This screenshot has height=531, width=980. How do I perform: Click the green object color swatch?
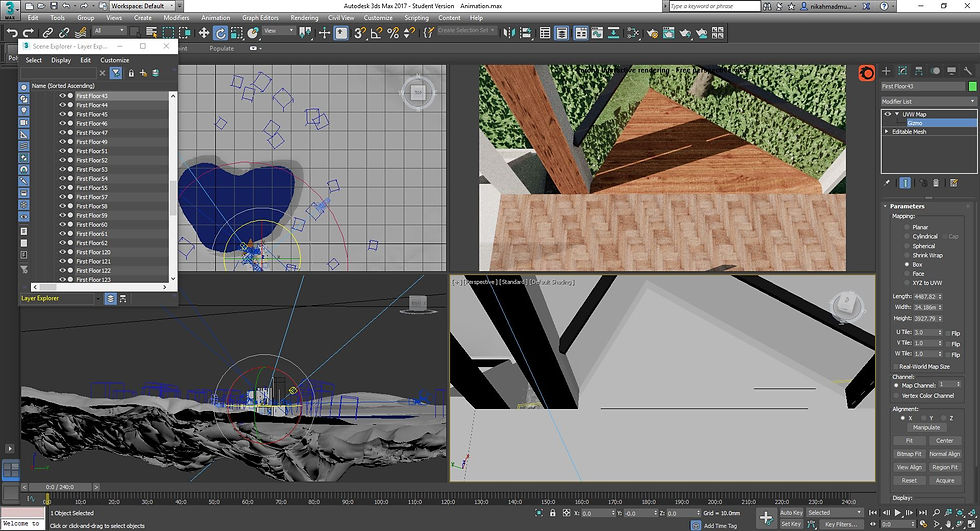click(972, 86)
